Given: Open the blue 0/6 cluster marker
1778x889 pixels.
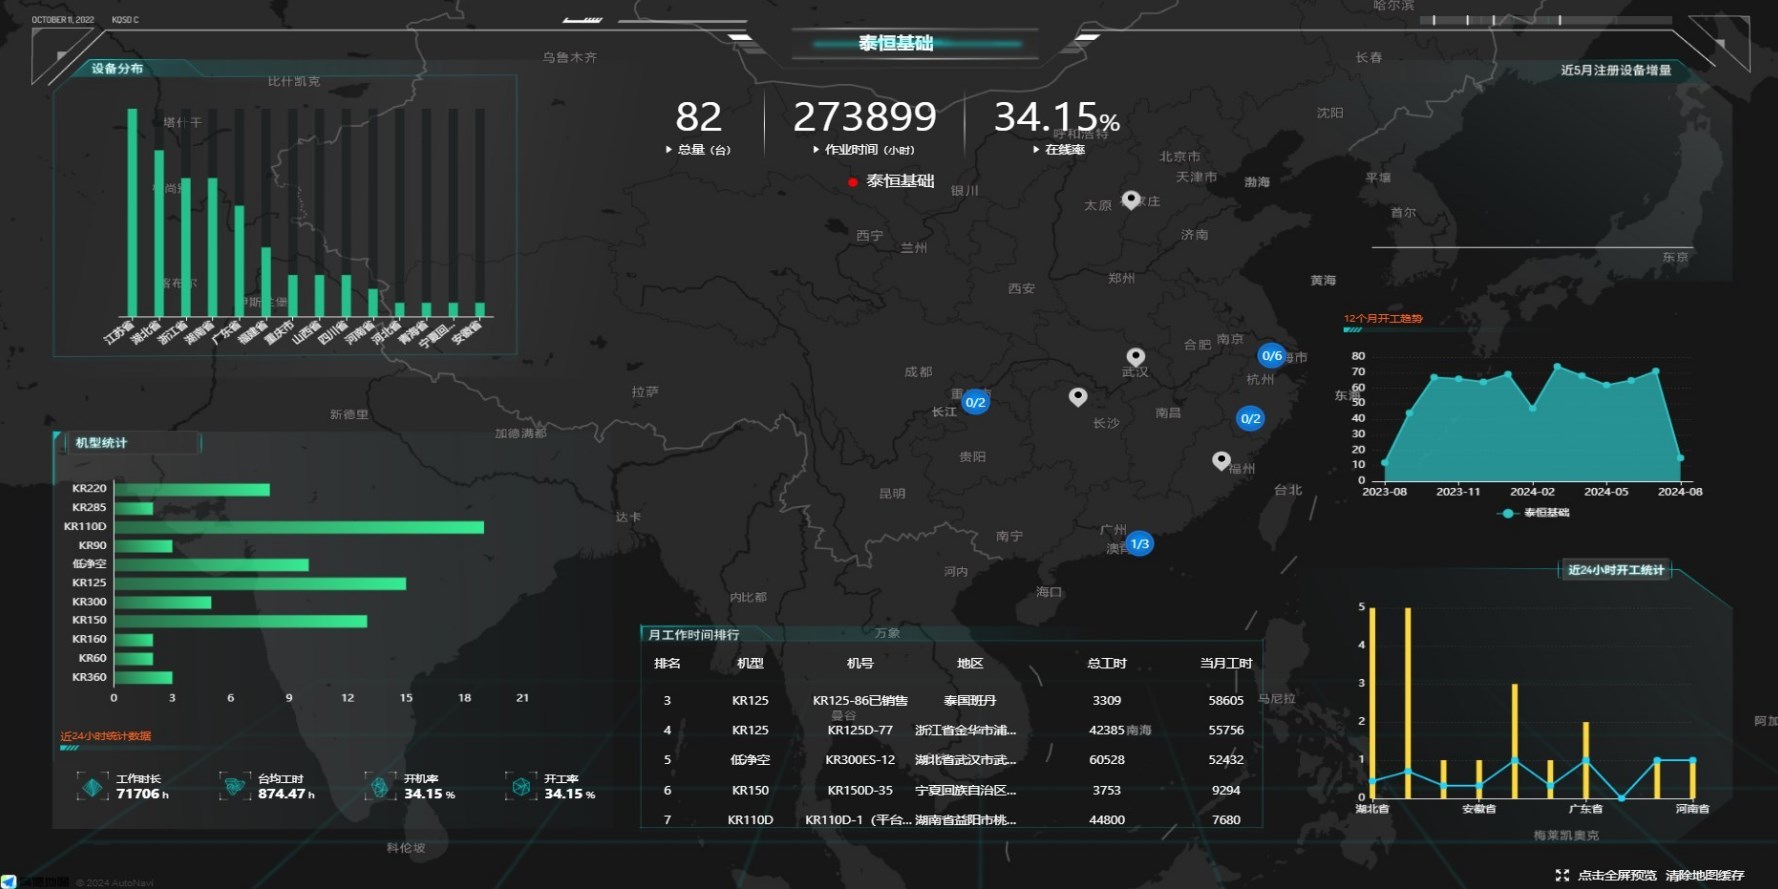Looking at the screenshot, I should pos(1271,355).
